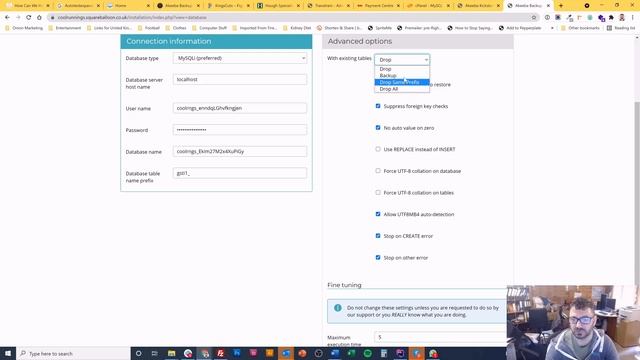640x360 pixels.
Task: Toggle Stop on CREATE error
Action: [378, 236]
